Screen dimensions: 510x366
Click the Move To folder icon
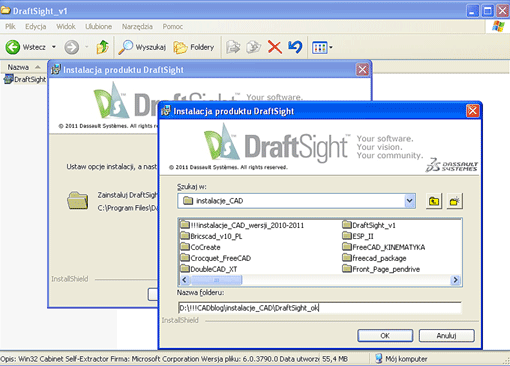pyautogui.click(x=233, y=47)
